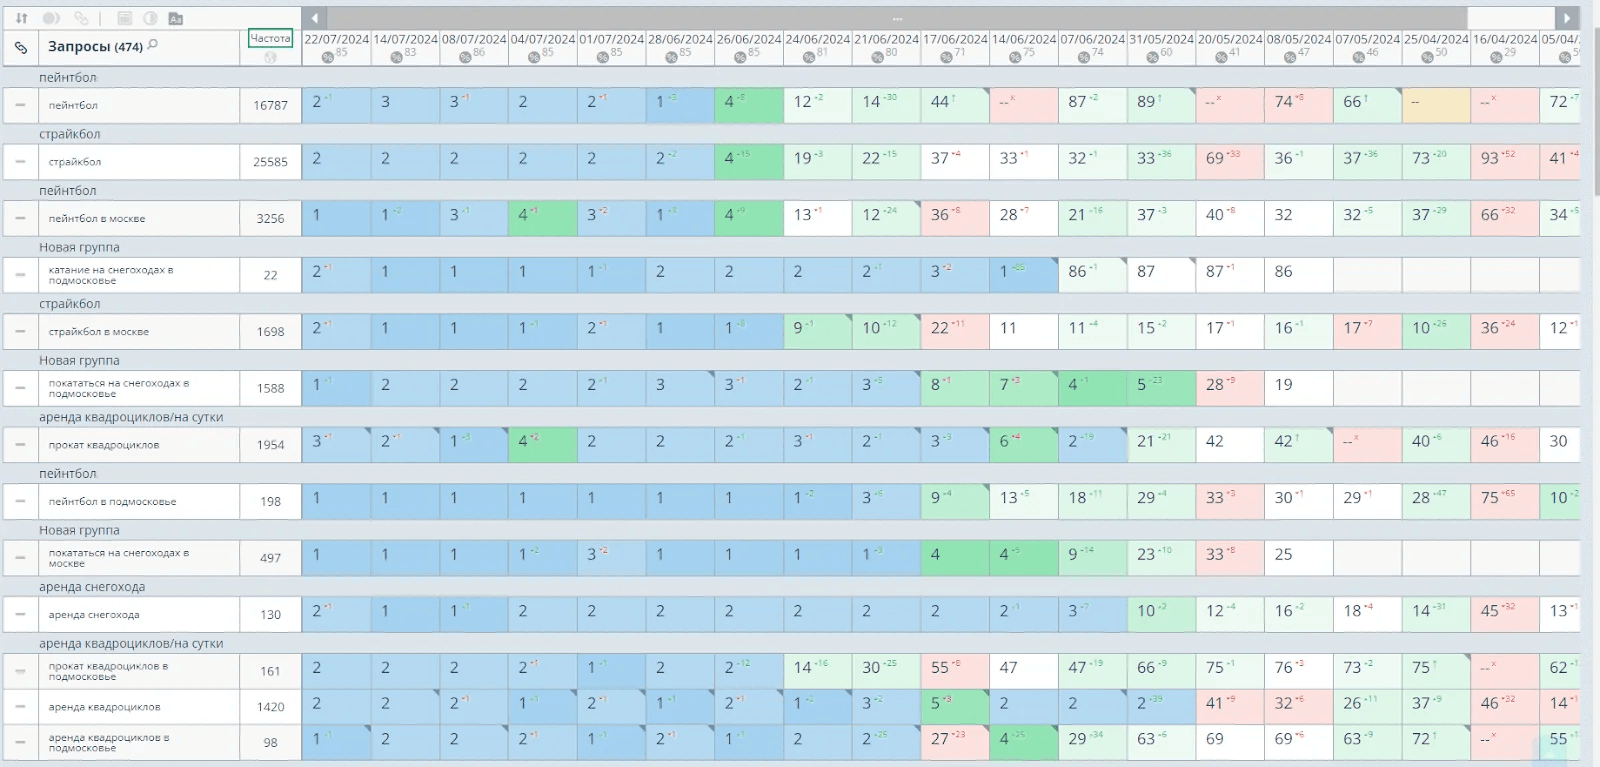The height and width of the screenshot is (767, 1600).
Task: Click the frequency value 1698
Action: click(270, 331)
